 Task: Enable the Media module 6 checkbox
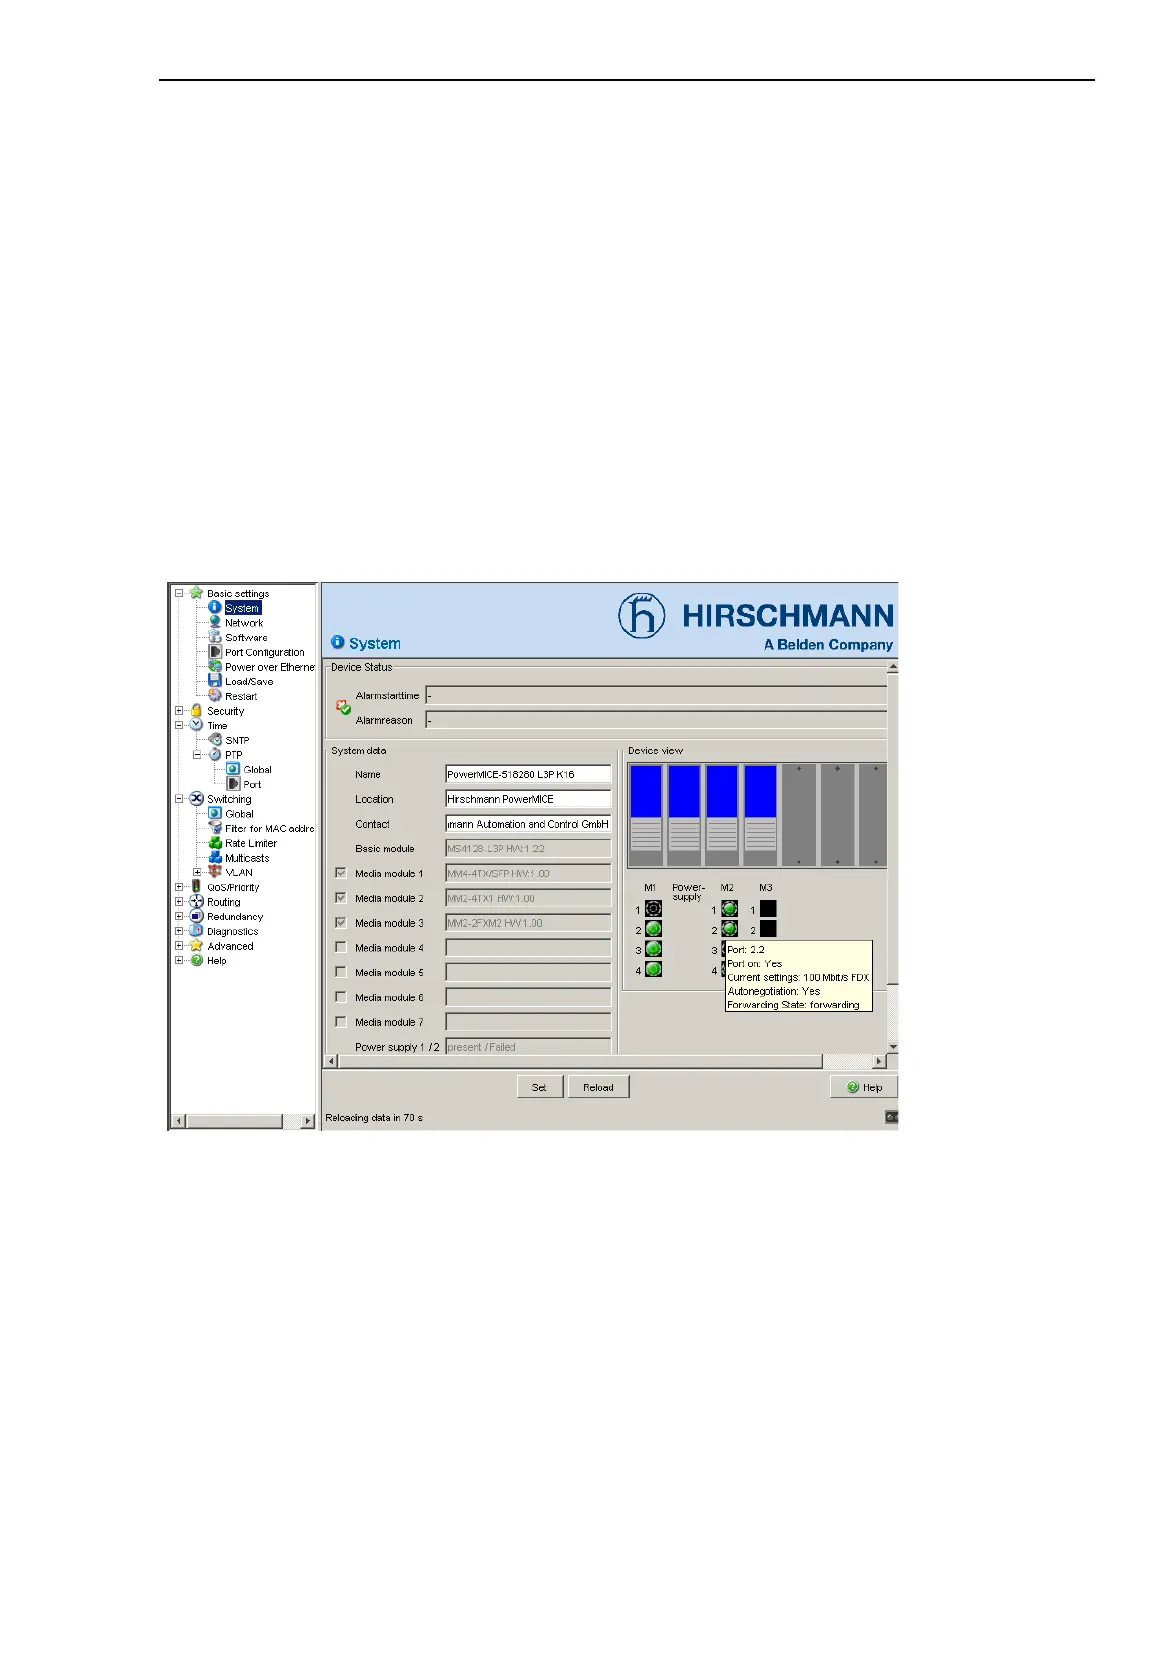tap(341, 997)
